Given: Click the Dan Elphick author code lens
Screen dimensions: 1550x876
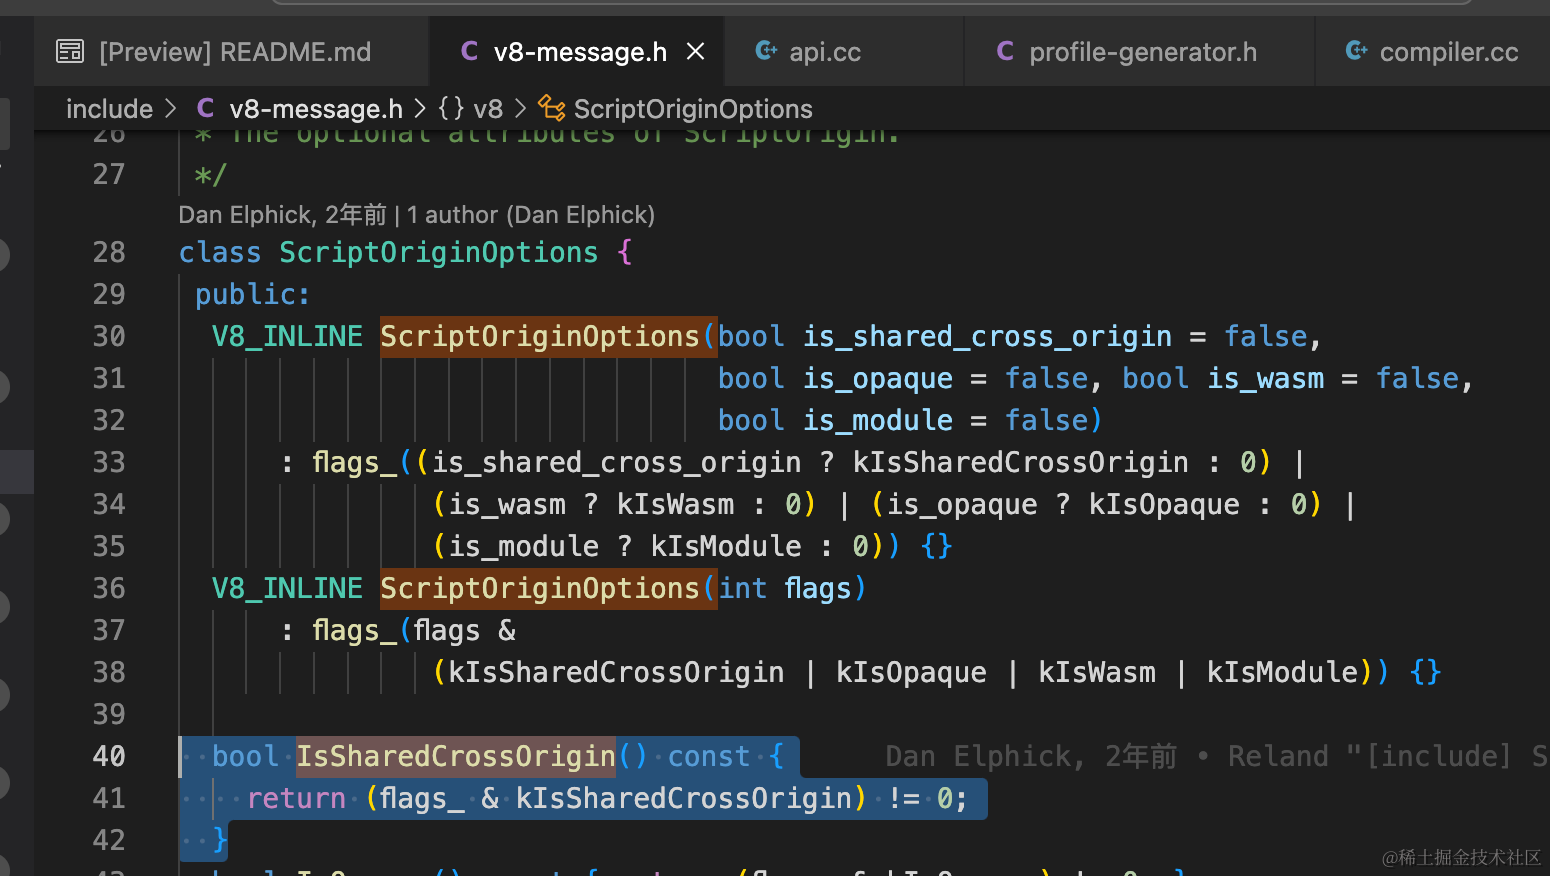Looking at the screenshot, I should click(416, 214).
